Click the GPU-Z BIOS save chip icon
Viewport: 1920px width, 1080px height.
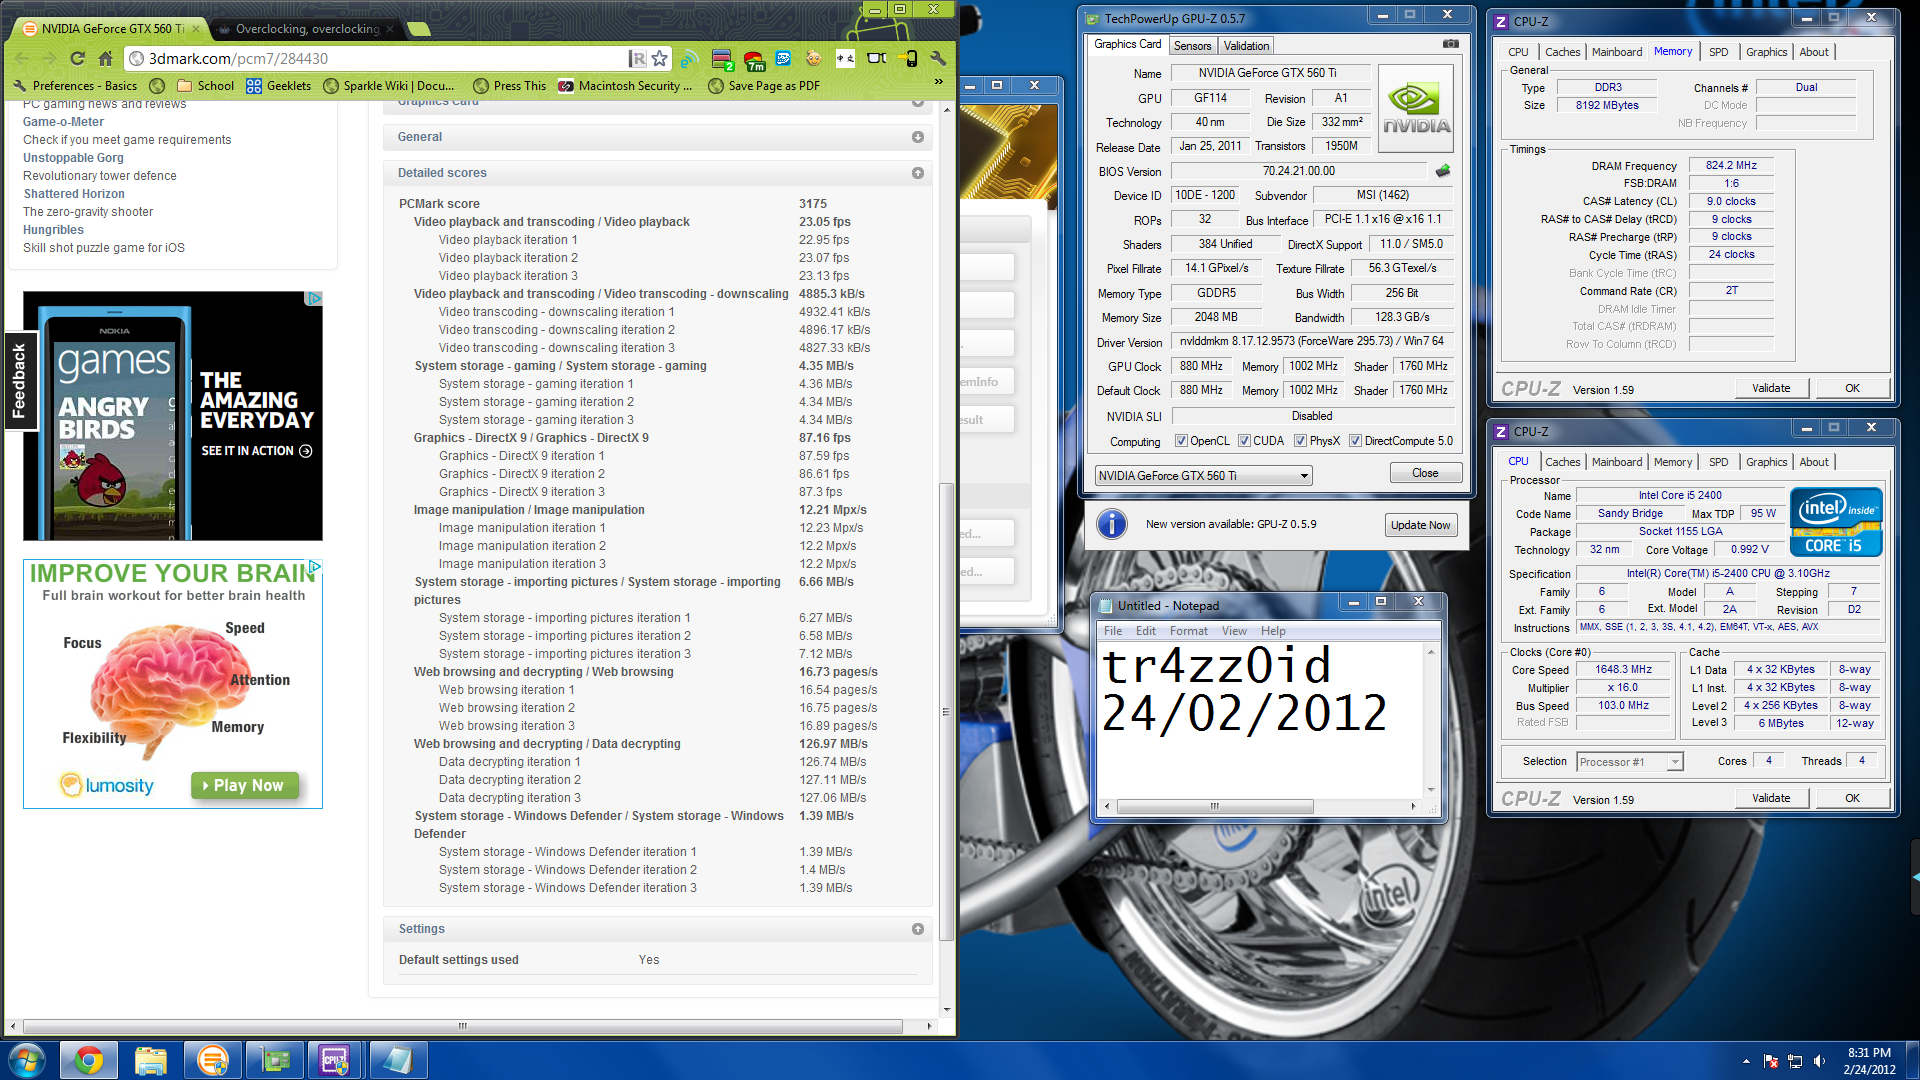[1443, 171]
